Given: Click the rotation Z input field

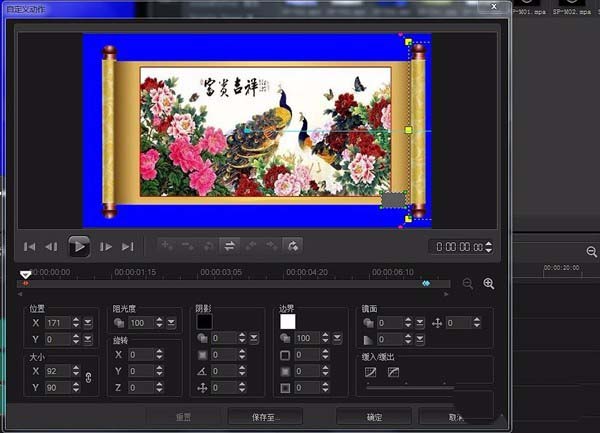Looking at the screenshot, I should point(141,387).
